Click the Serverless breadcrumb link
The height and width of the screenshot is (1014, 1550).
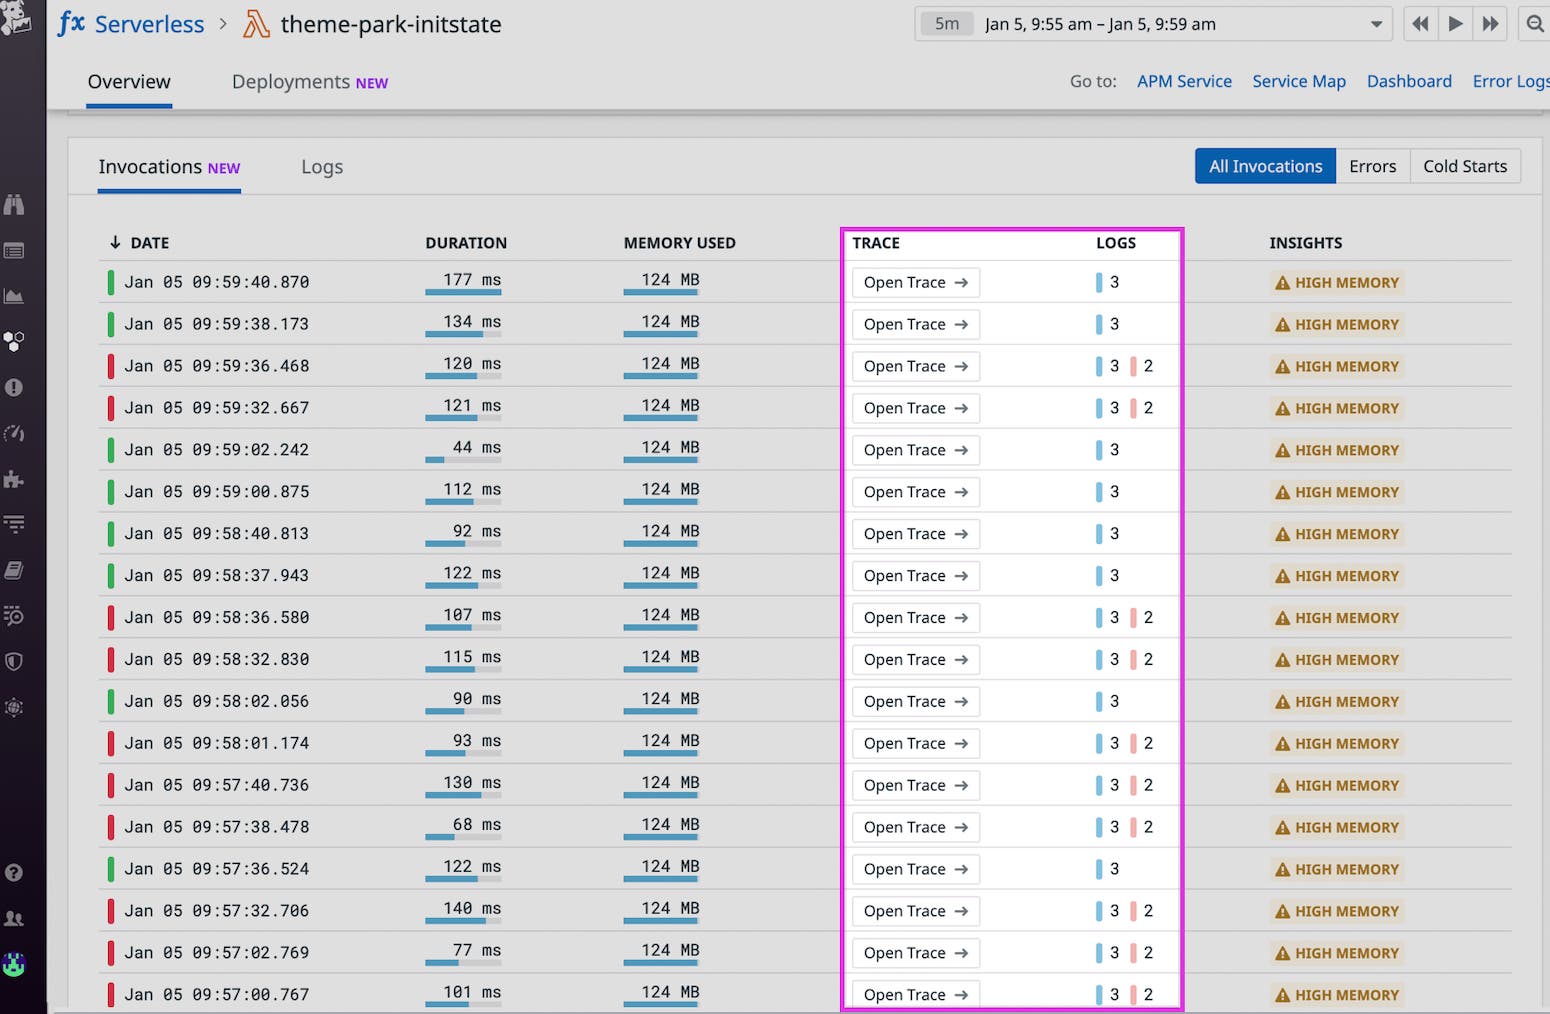149,24
